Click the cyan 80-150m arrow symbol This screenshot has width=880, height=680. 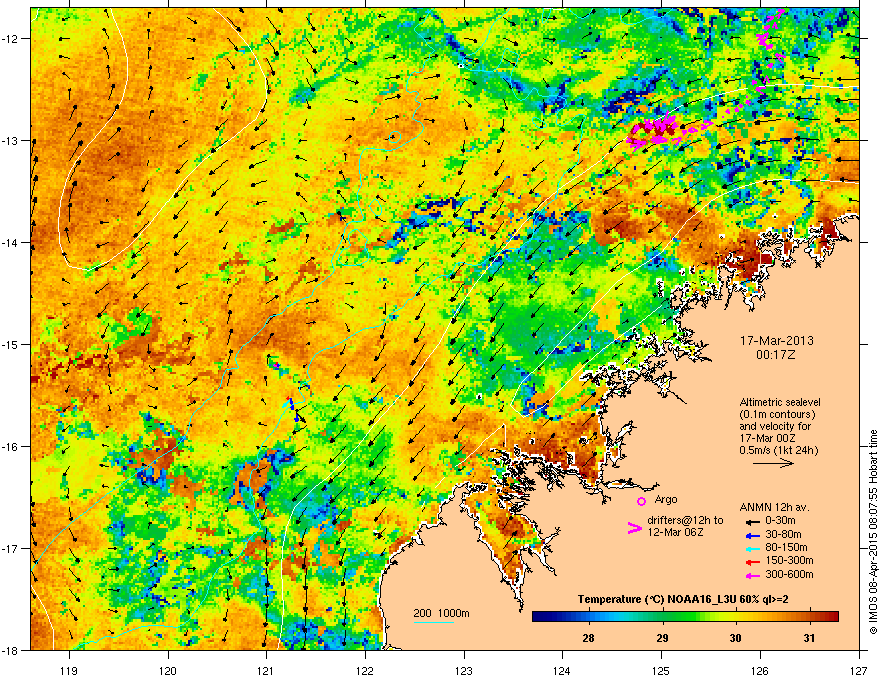coord(752,548)
